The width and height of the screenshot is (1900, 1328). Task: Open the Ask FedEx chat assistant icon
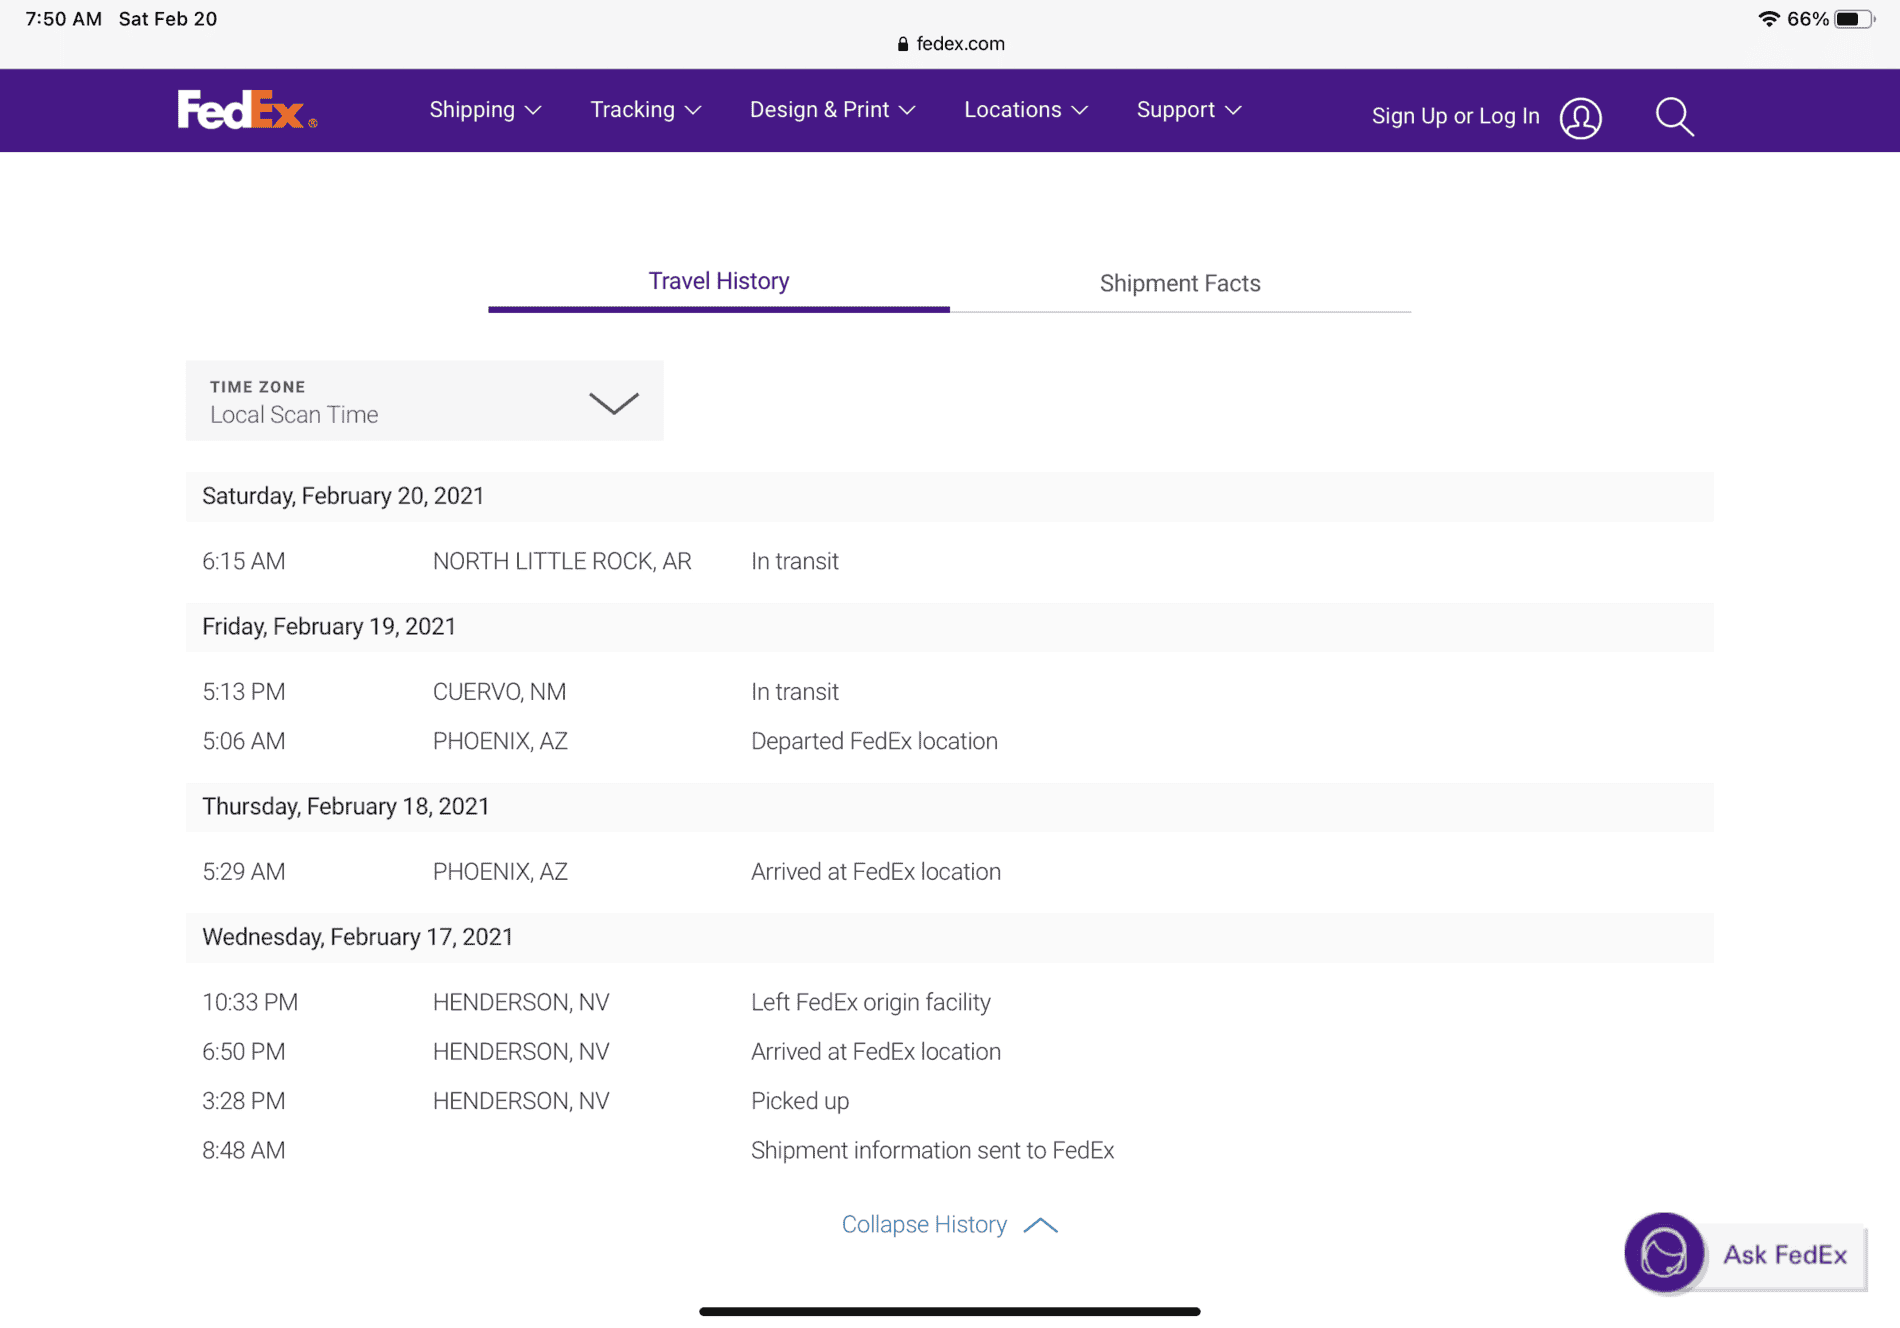point(1664,1253)
